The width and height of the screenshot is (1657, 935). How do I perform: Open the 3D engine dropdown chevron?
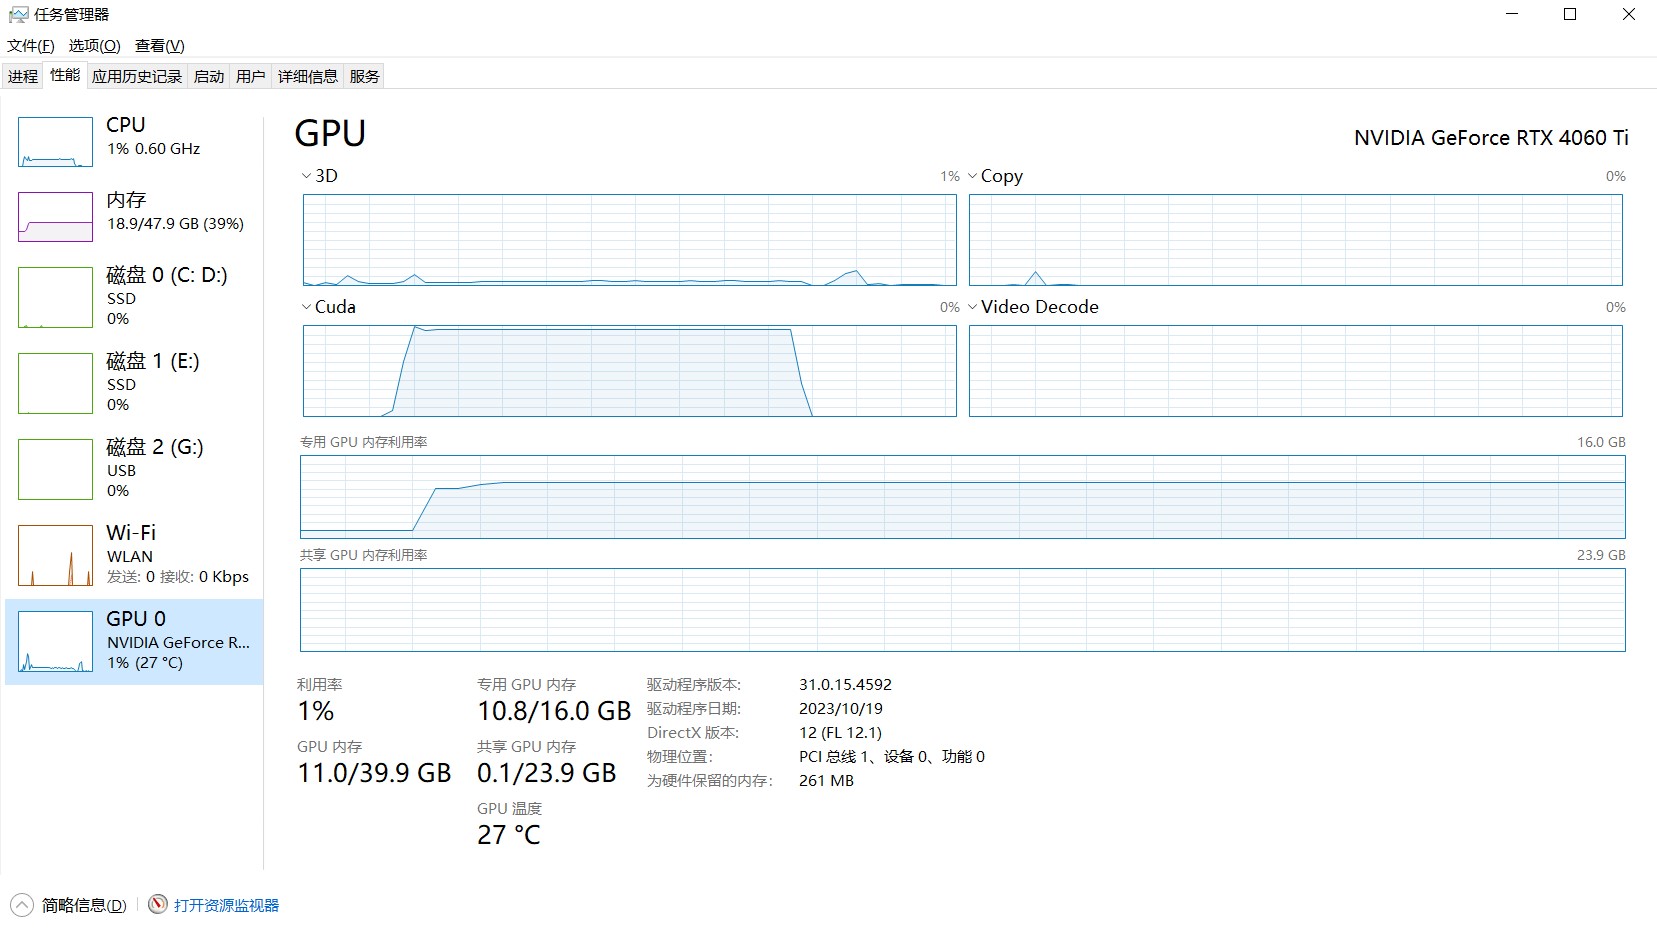(x=306, y=176)
